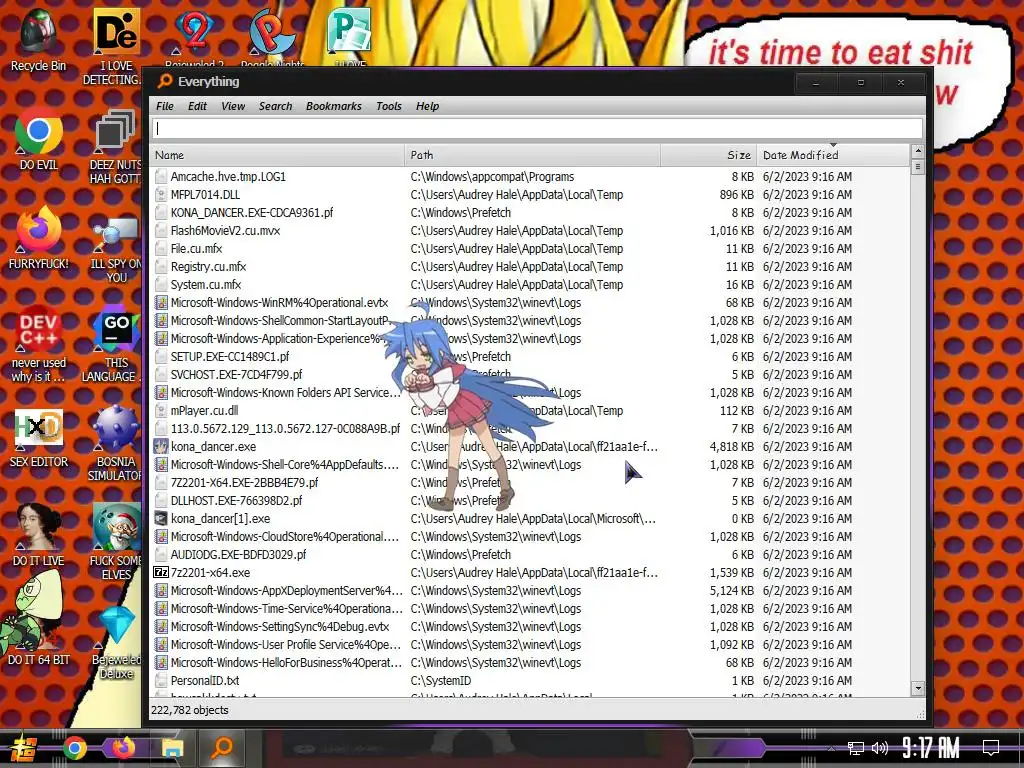The width and height of the screenshot is (1024, 768).
Task: Open the Help menu
Action: click(427, 106)
